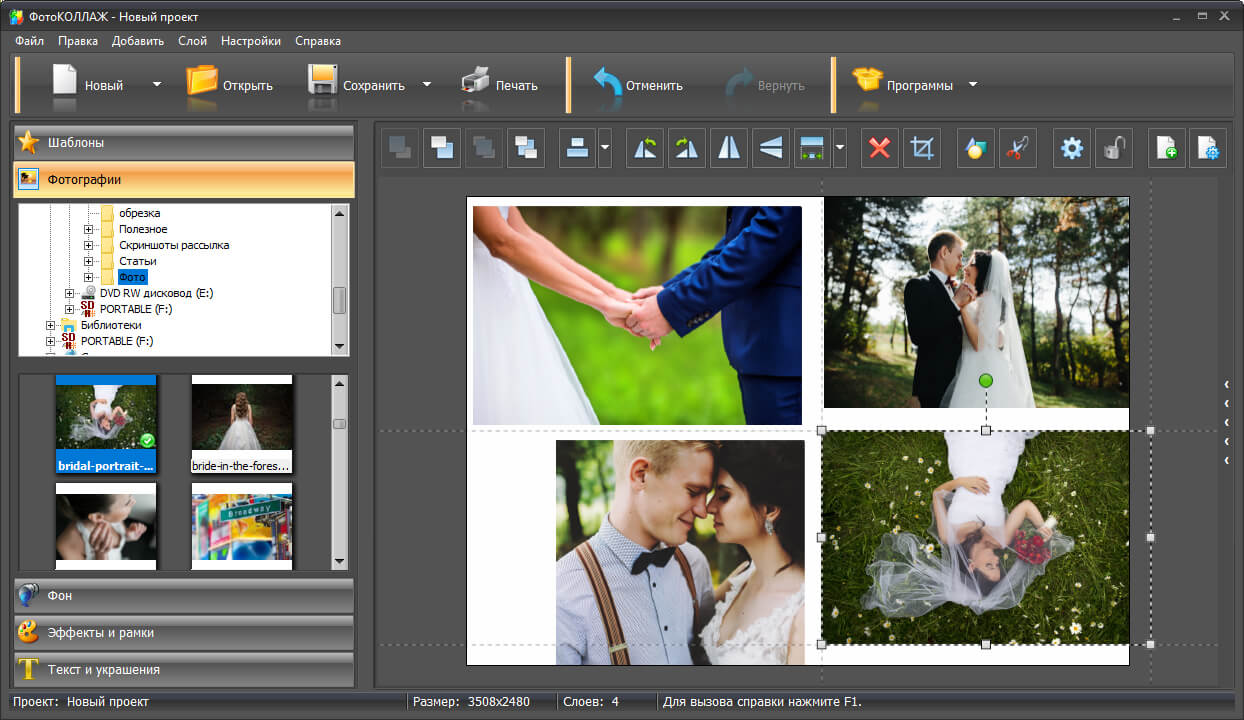Open the Слой menu
Viewport: 1244px width, 720px height.
[x=192, y=41]
